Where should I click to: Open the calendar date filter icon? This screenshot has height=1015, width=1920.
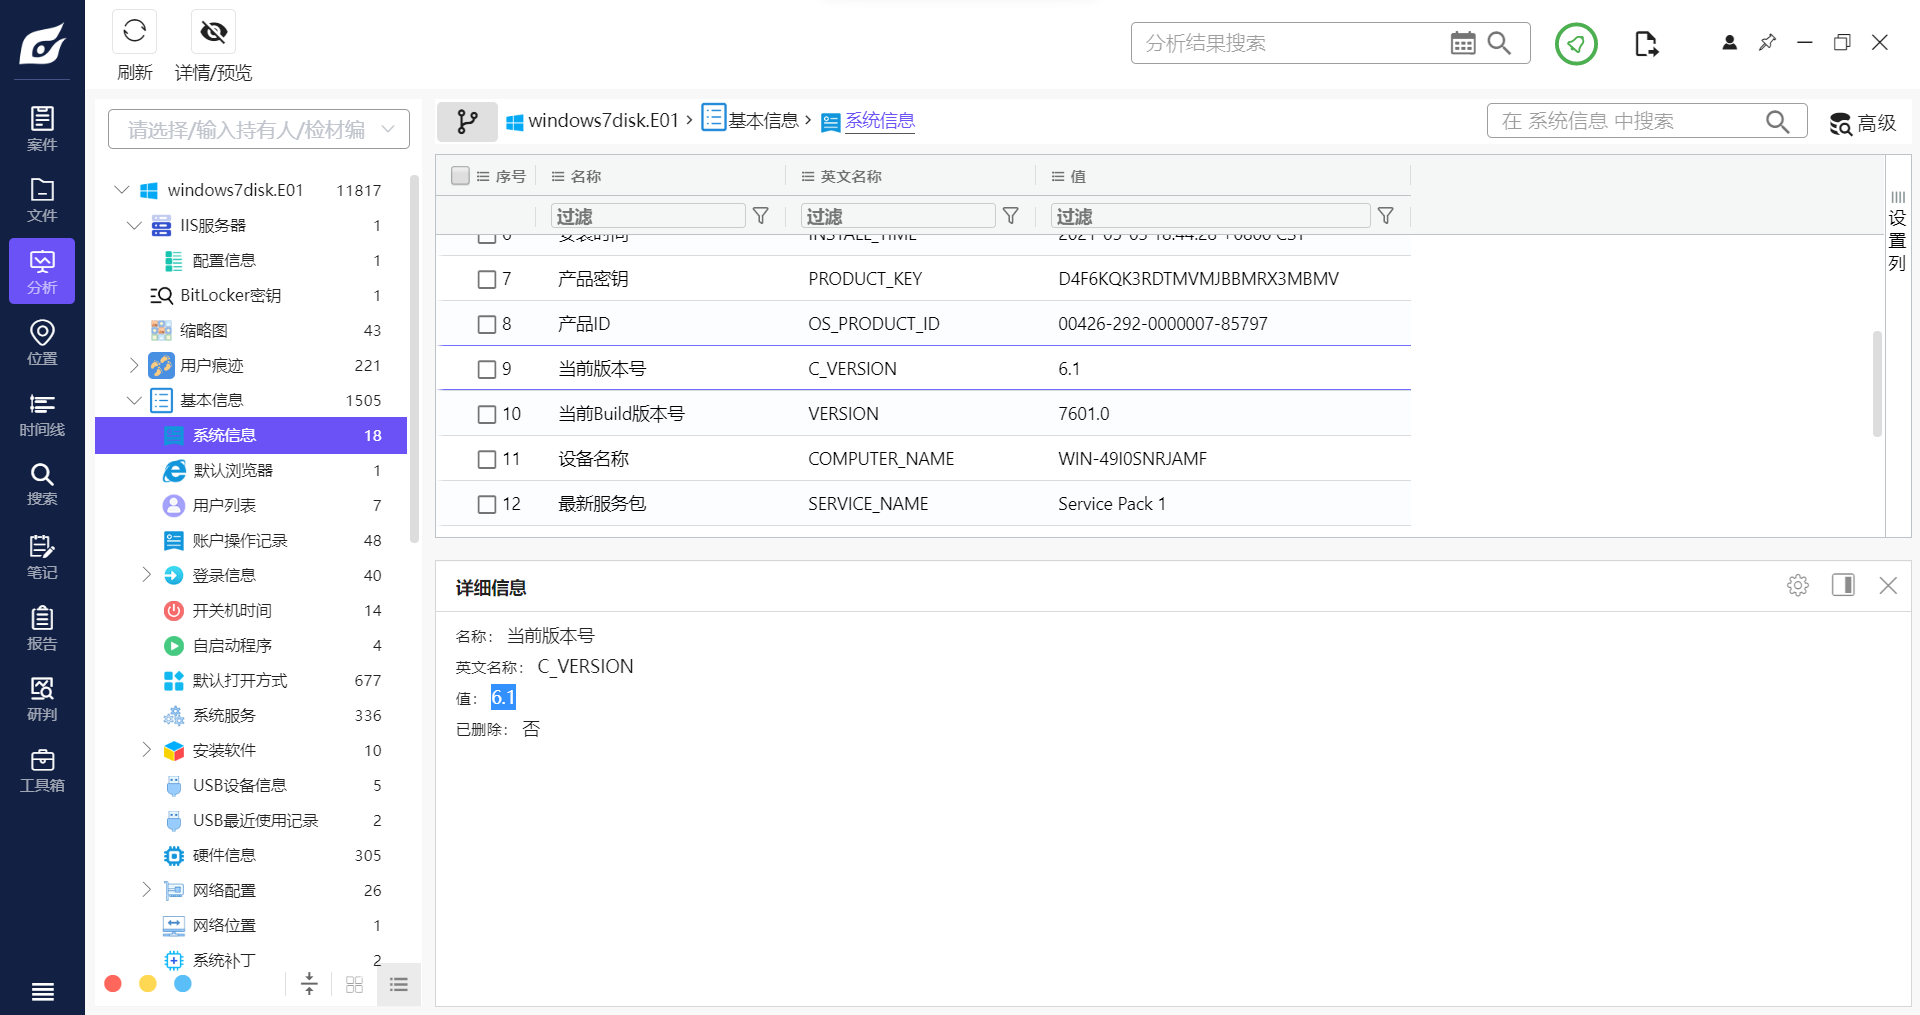(1462, 43)
